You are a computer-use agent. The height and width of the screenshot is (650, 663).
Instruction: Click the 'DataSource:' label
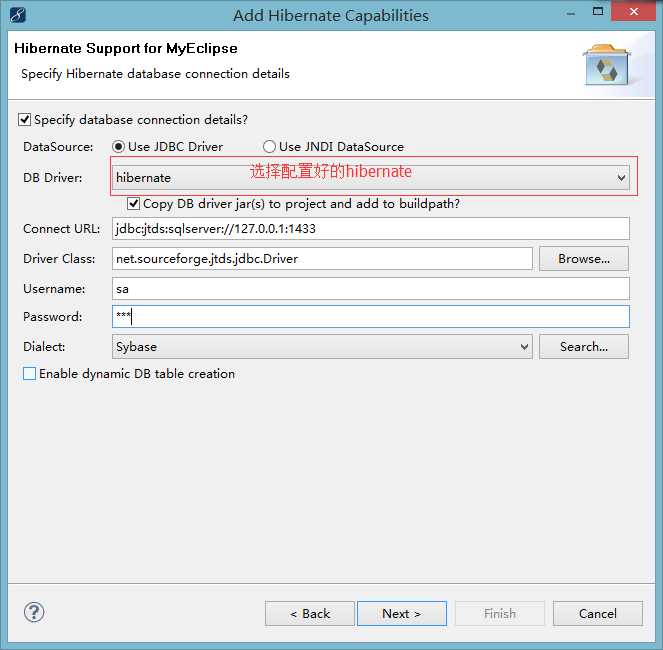[x=58, y=147]
